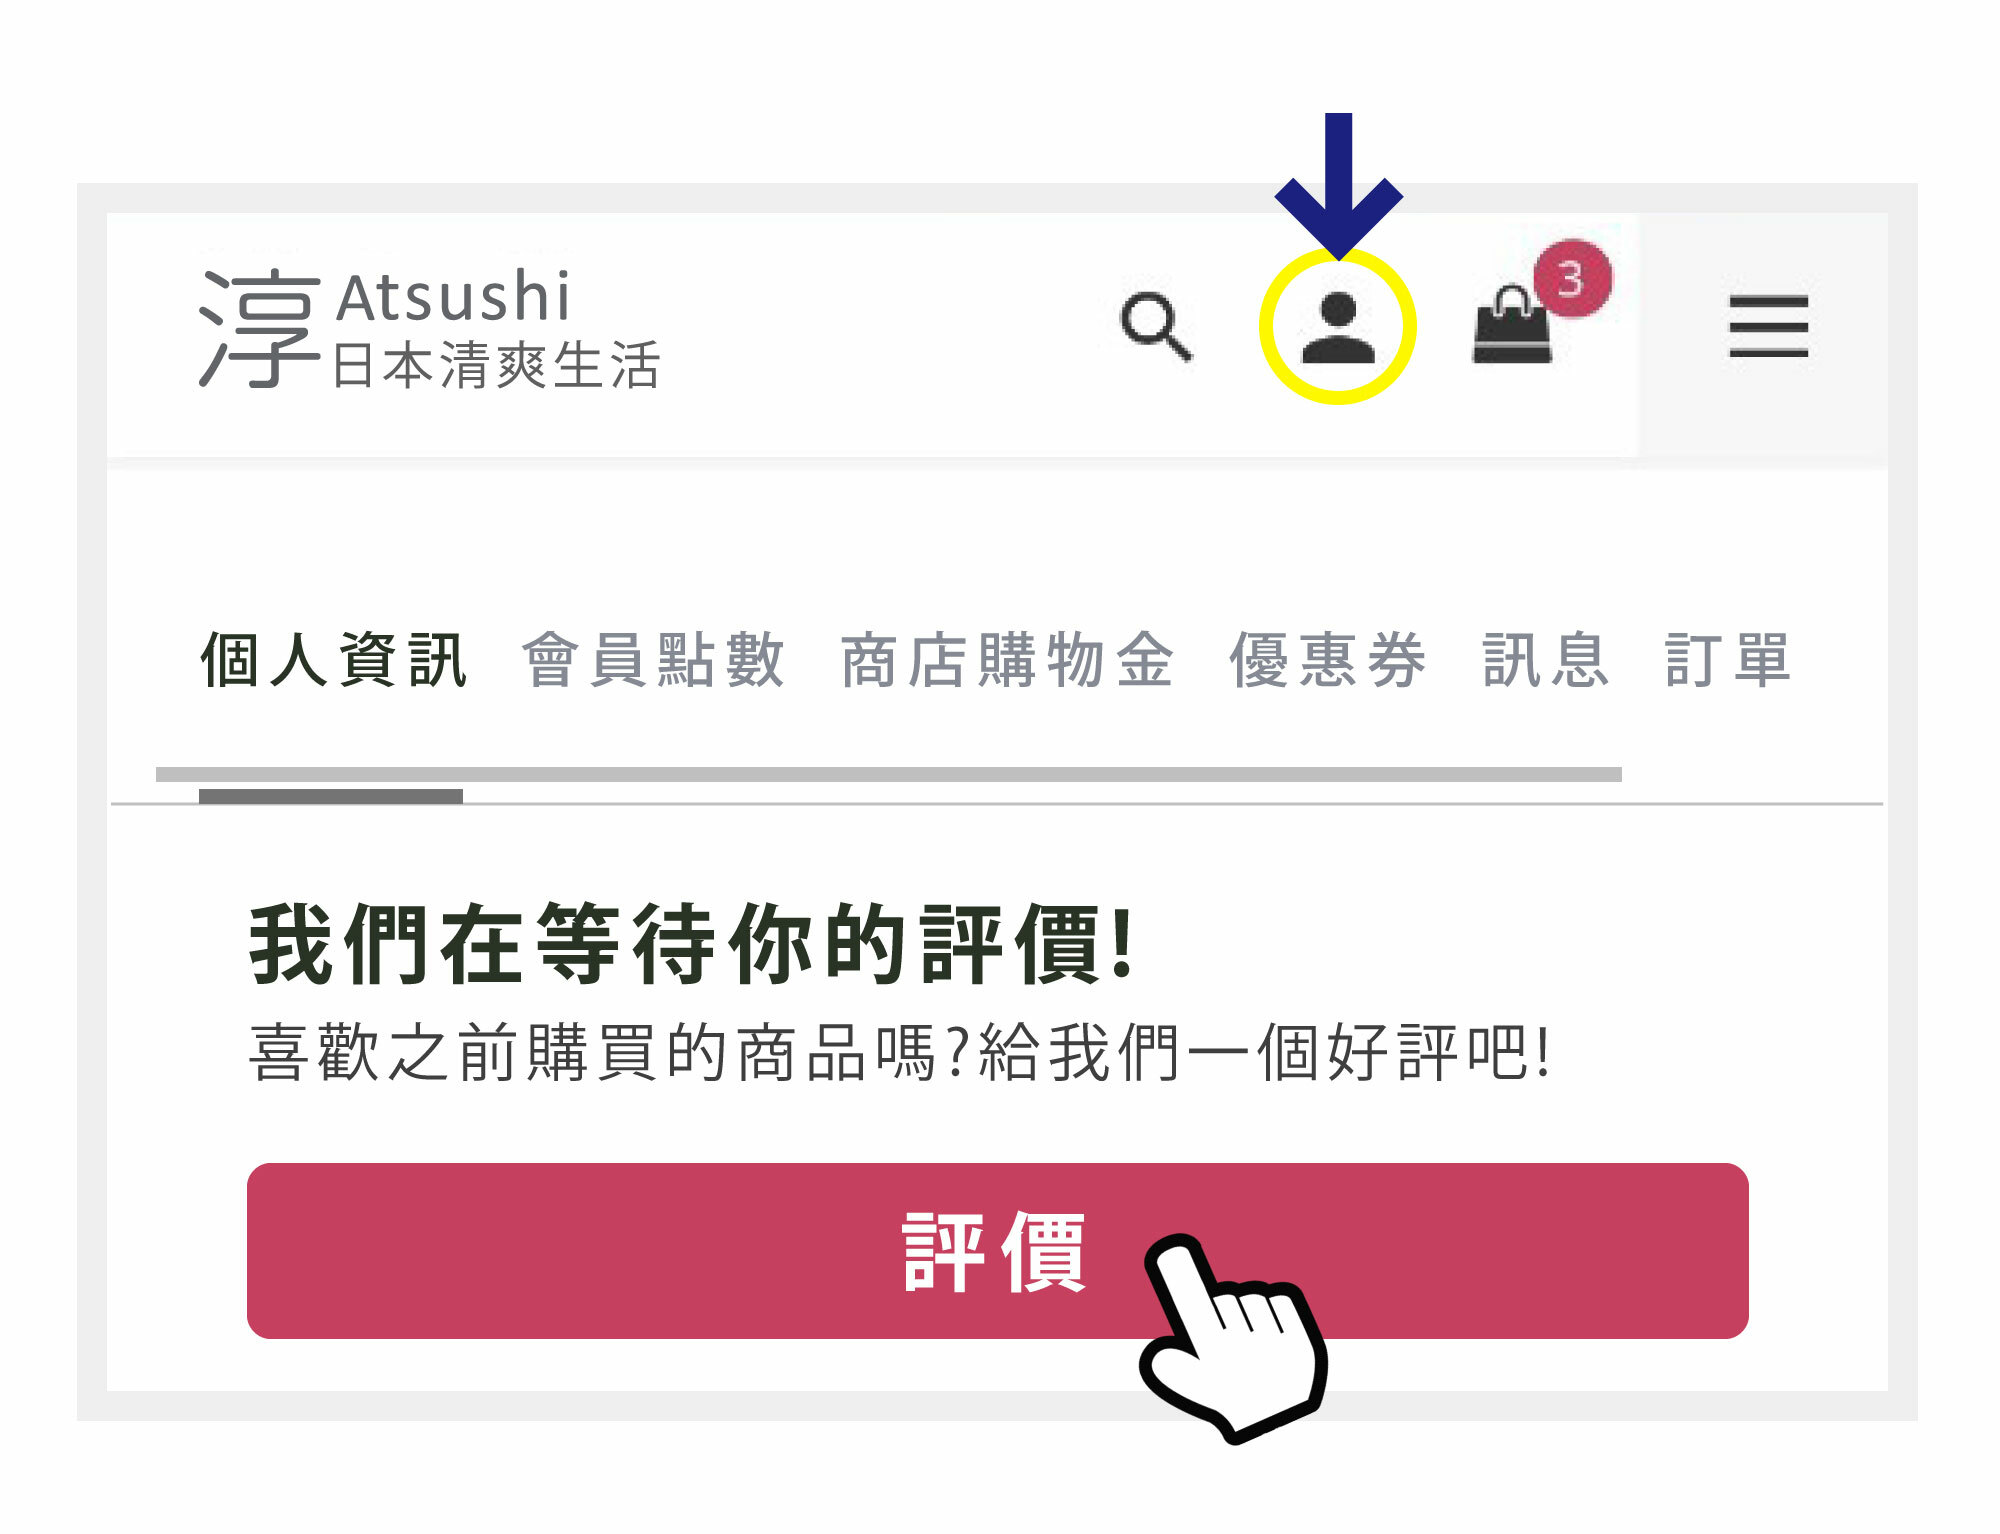This screenshot has height=1534, width=2000.
Task: Click the 日本清爽生活 logo text
Action: (496, 365)
